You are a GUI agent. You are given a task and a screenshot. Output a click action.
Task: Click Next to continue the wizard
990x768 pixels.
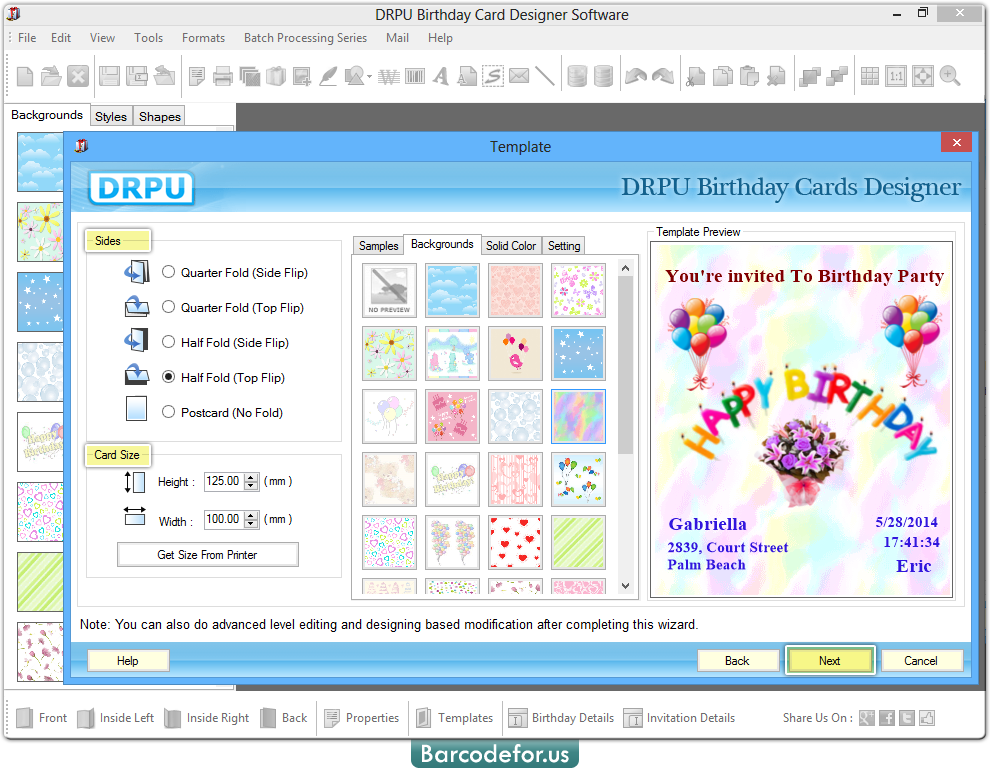click(829, 660)
